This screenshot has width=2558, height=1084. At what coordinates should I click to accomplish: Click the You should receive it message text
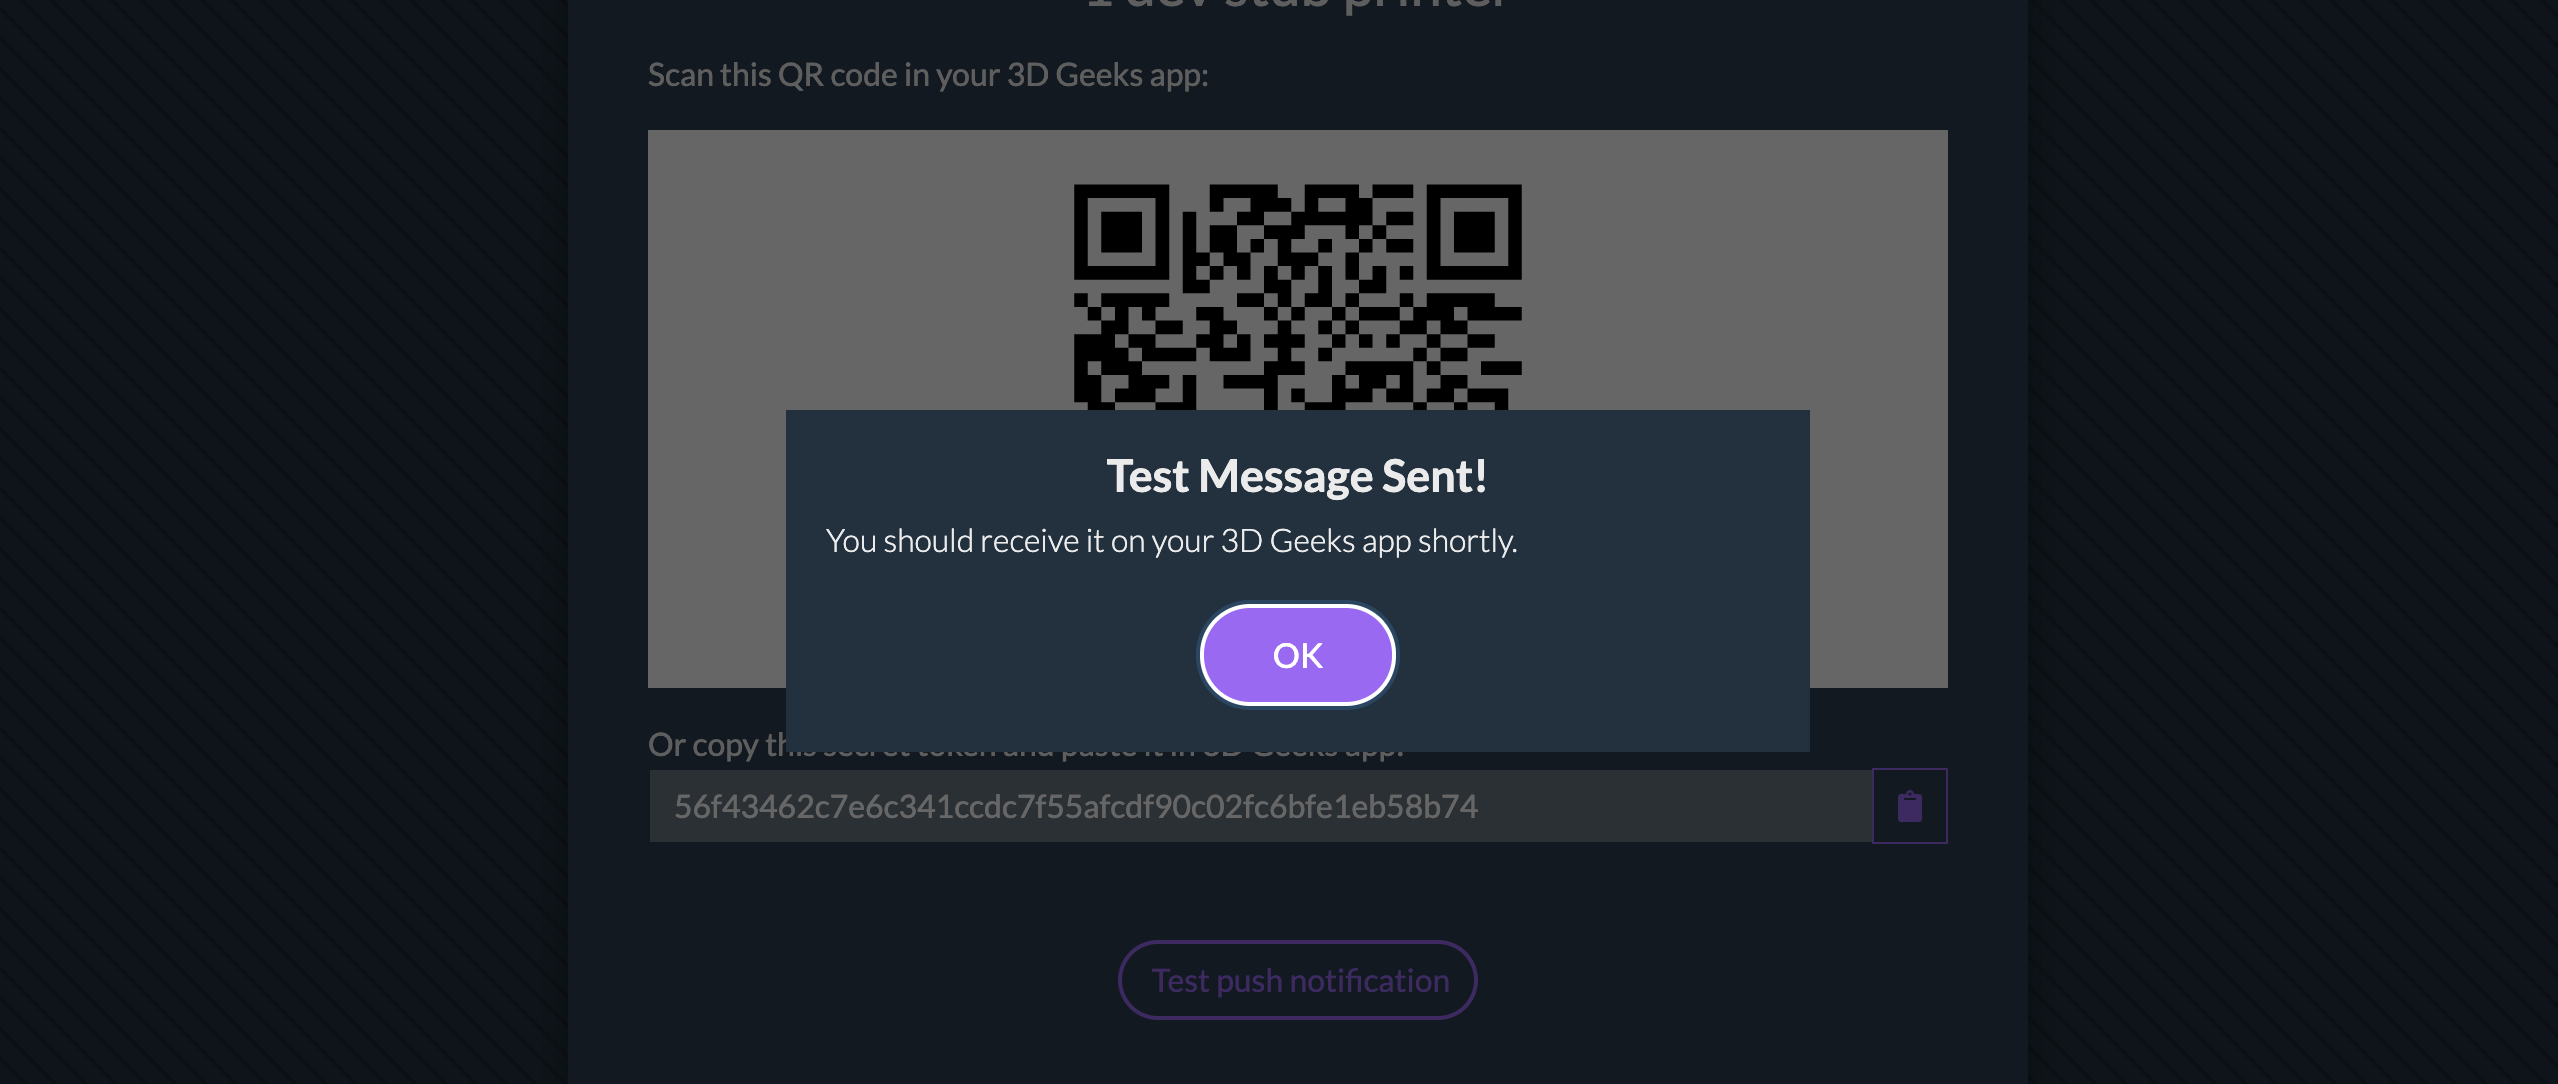[1171, 541]
